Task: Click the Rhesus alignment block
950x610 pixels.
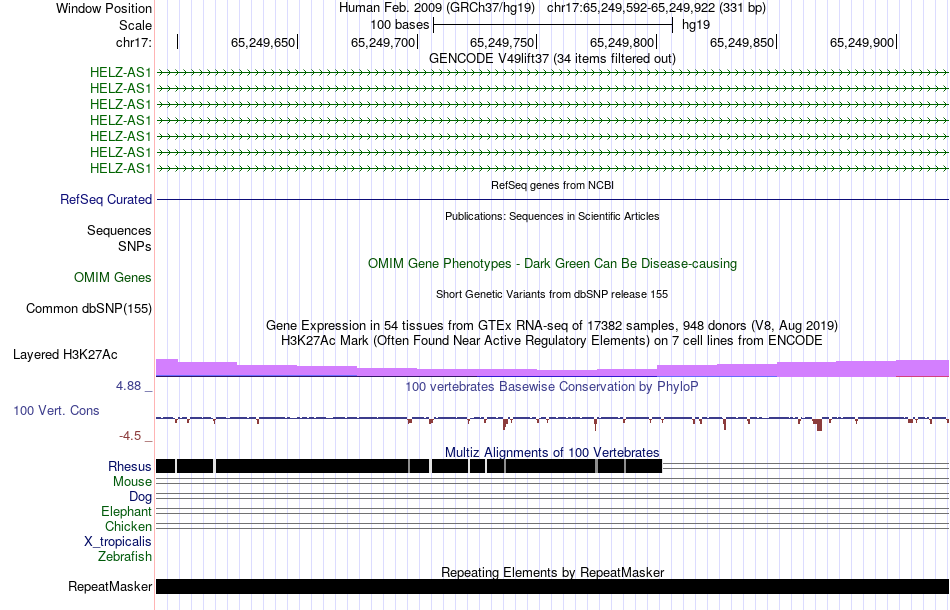Action: 409,466
